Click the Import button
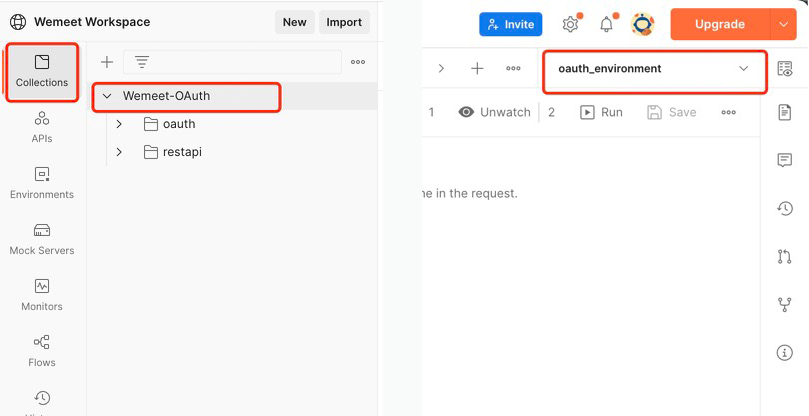 [x=344, y=22]
